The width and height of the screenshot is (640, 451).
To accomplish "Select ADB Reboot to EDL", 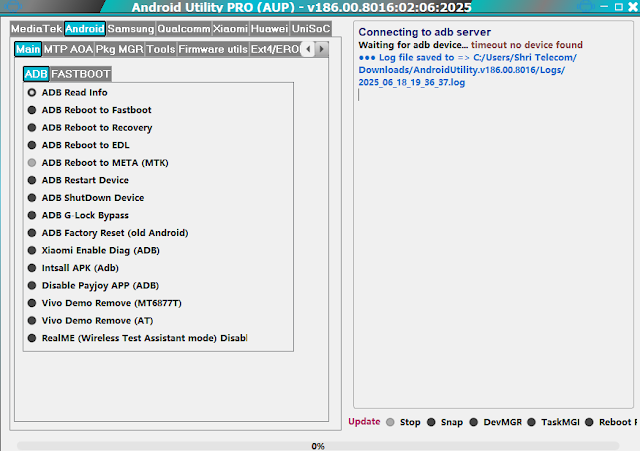I will coord(78,145).
